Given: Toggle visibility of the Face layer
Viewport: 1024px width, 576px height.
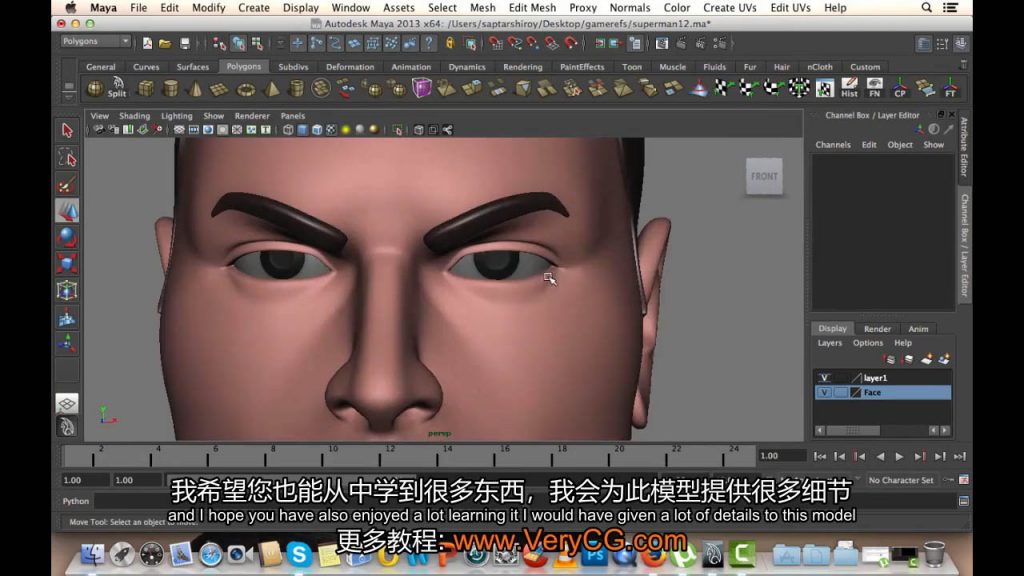Looking at the screenshot, I should tap(824, 392).
